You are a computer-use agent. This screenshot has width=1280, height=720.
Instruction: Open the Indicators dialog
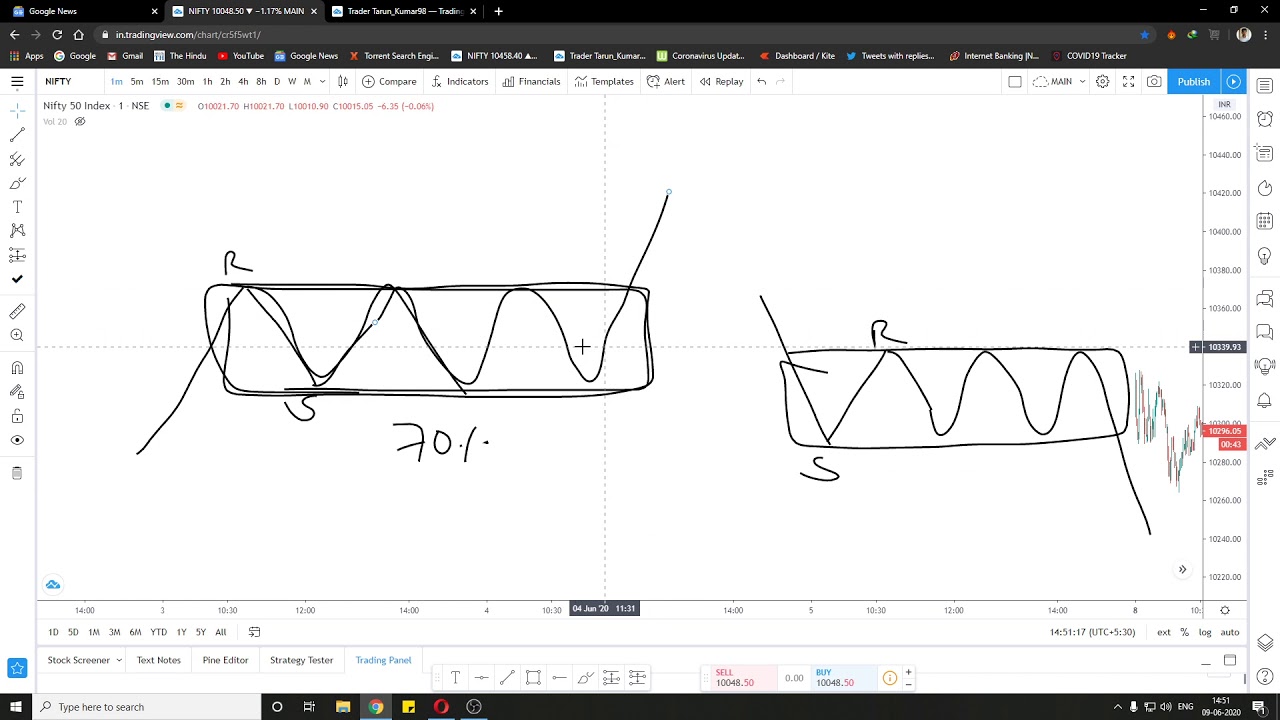coord(459,81)
